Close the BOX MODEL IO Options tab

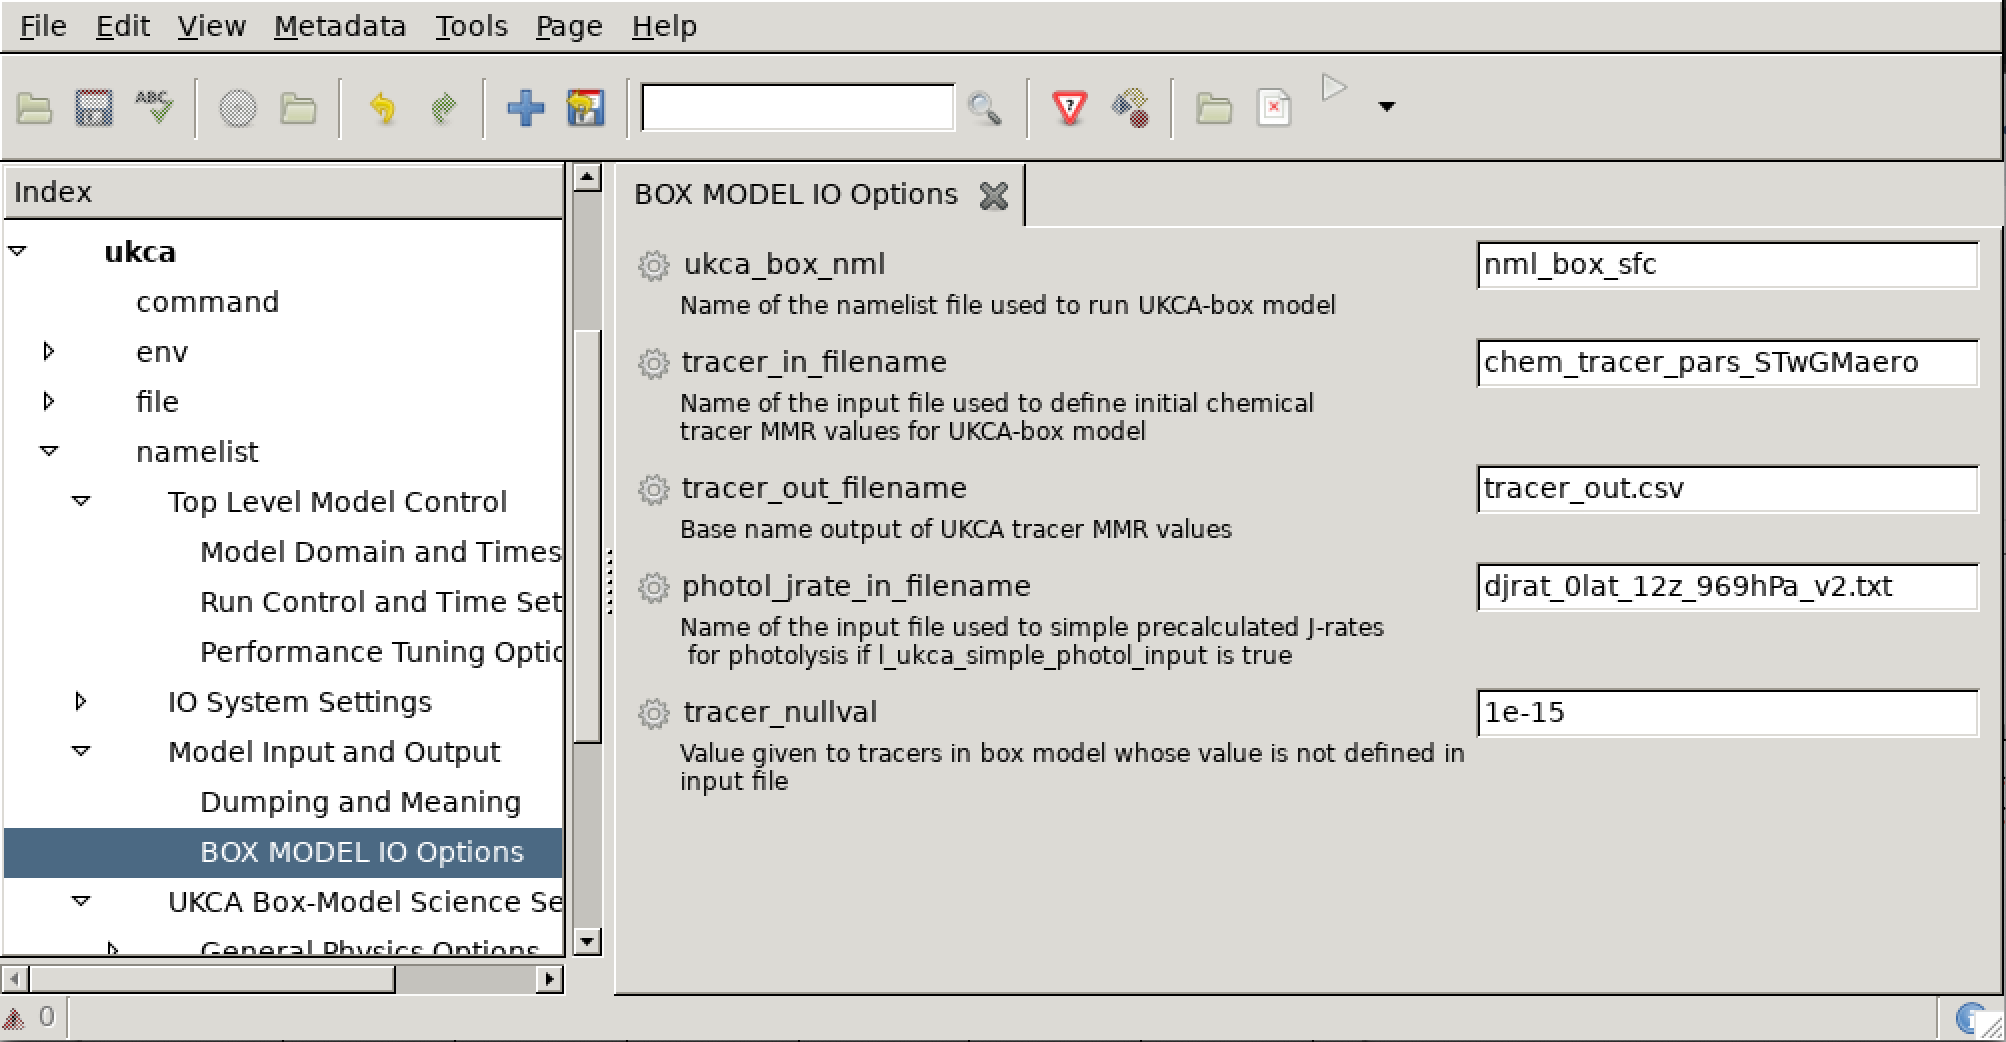[x=994, y=195]
